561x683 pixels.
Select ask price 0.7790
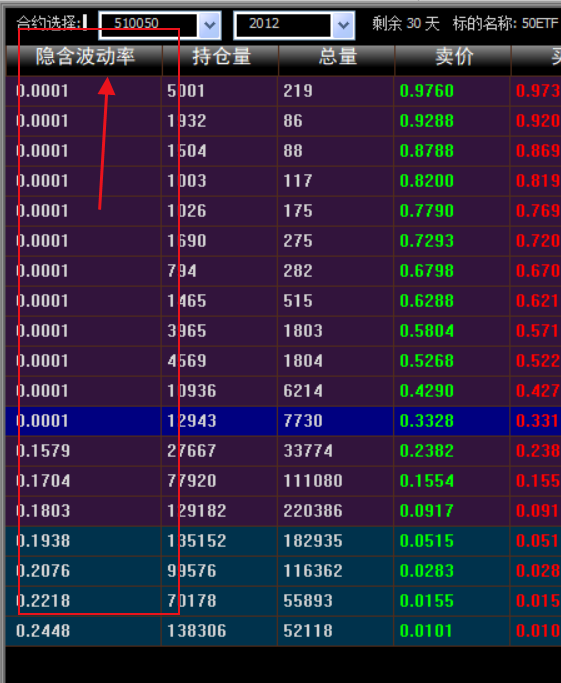coord(427,211)
